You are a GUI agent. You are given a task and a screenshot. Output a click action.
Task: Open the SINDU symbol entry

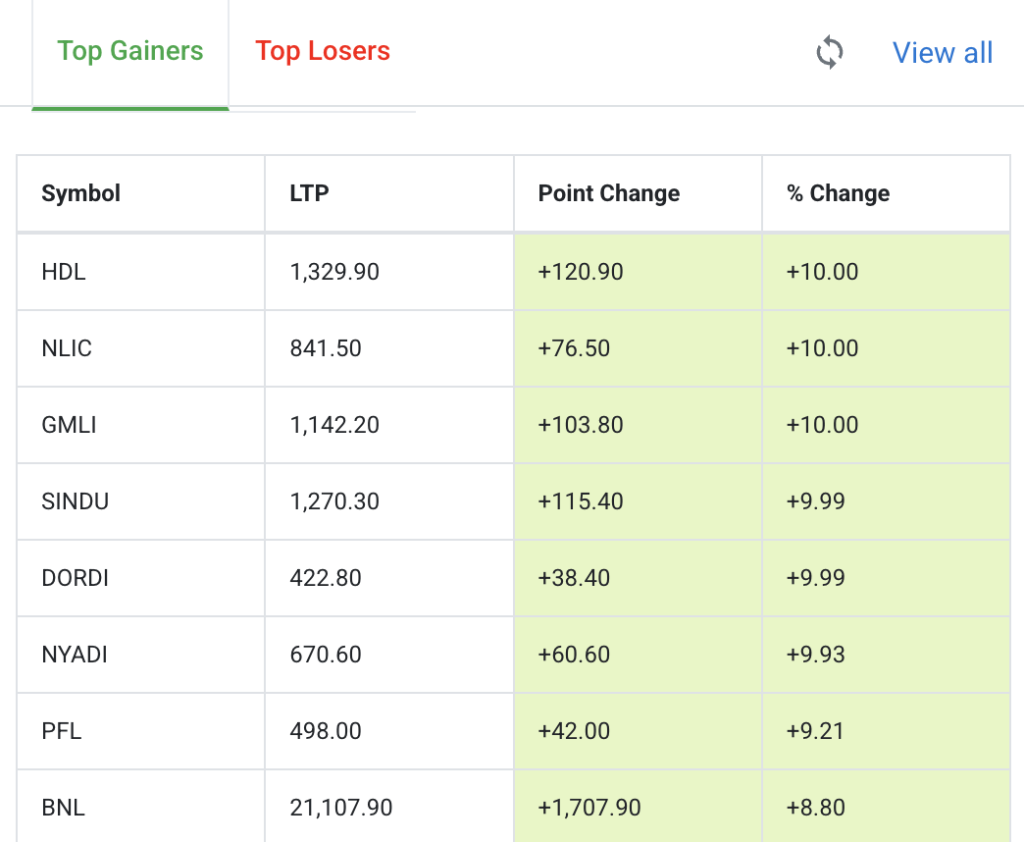click(x=75, y=501)
